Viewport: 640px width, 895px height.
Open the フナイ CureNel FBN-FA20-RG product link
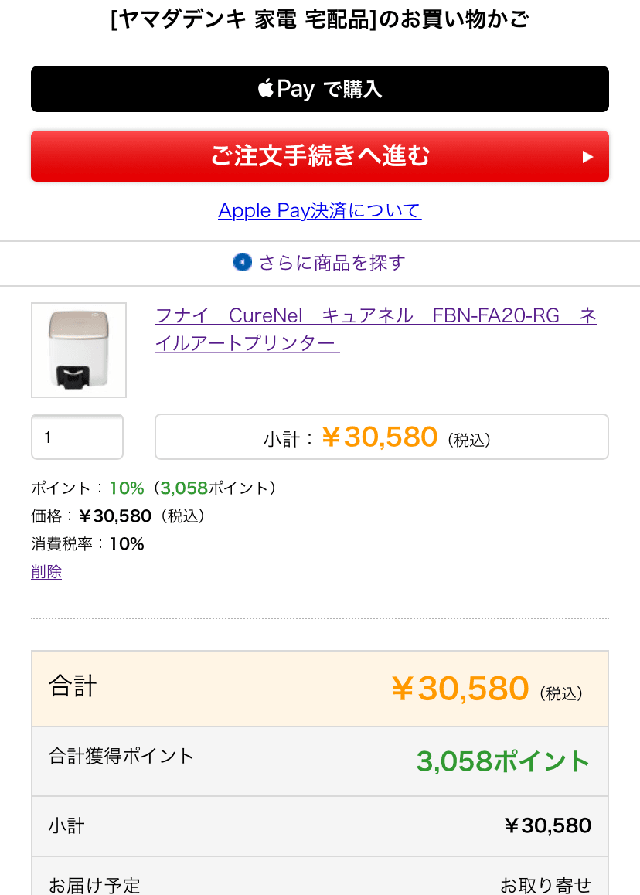(x=375, y=329)
